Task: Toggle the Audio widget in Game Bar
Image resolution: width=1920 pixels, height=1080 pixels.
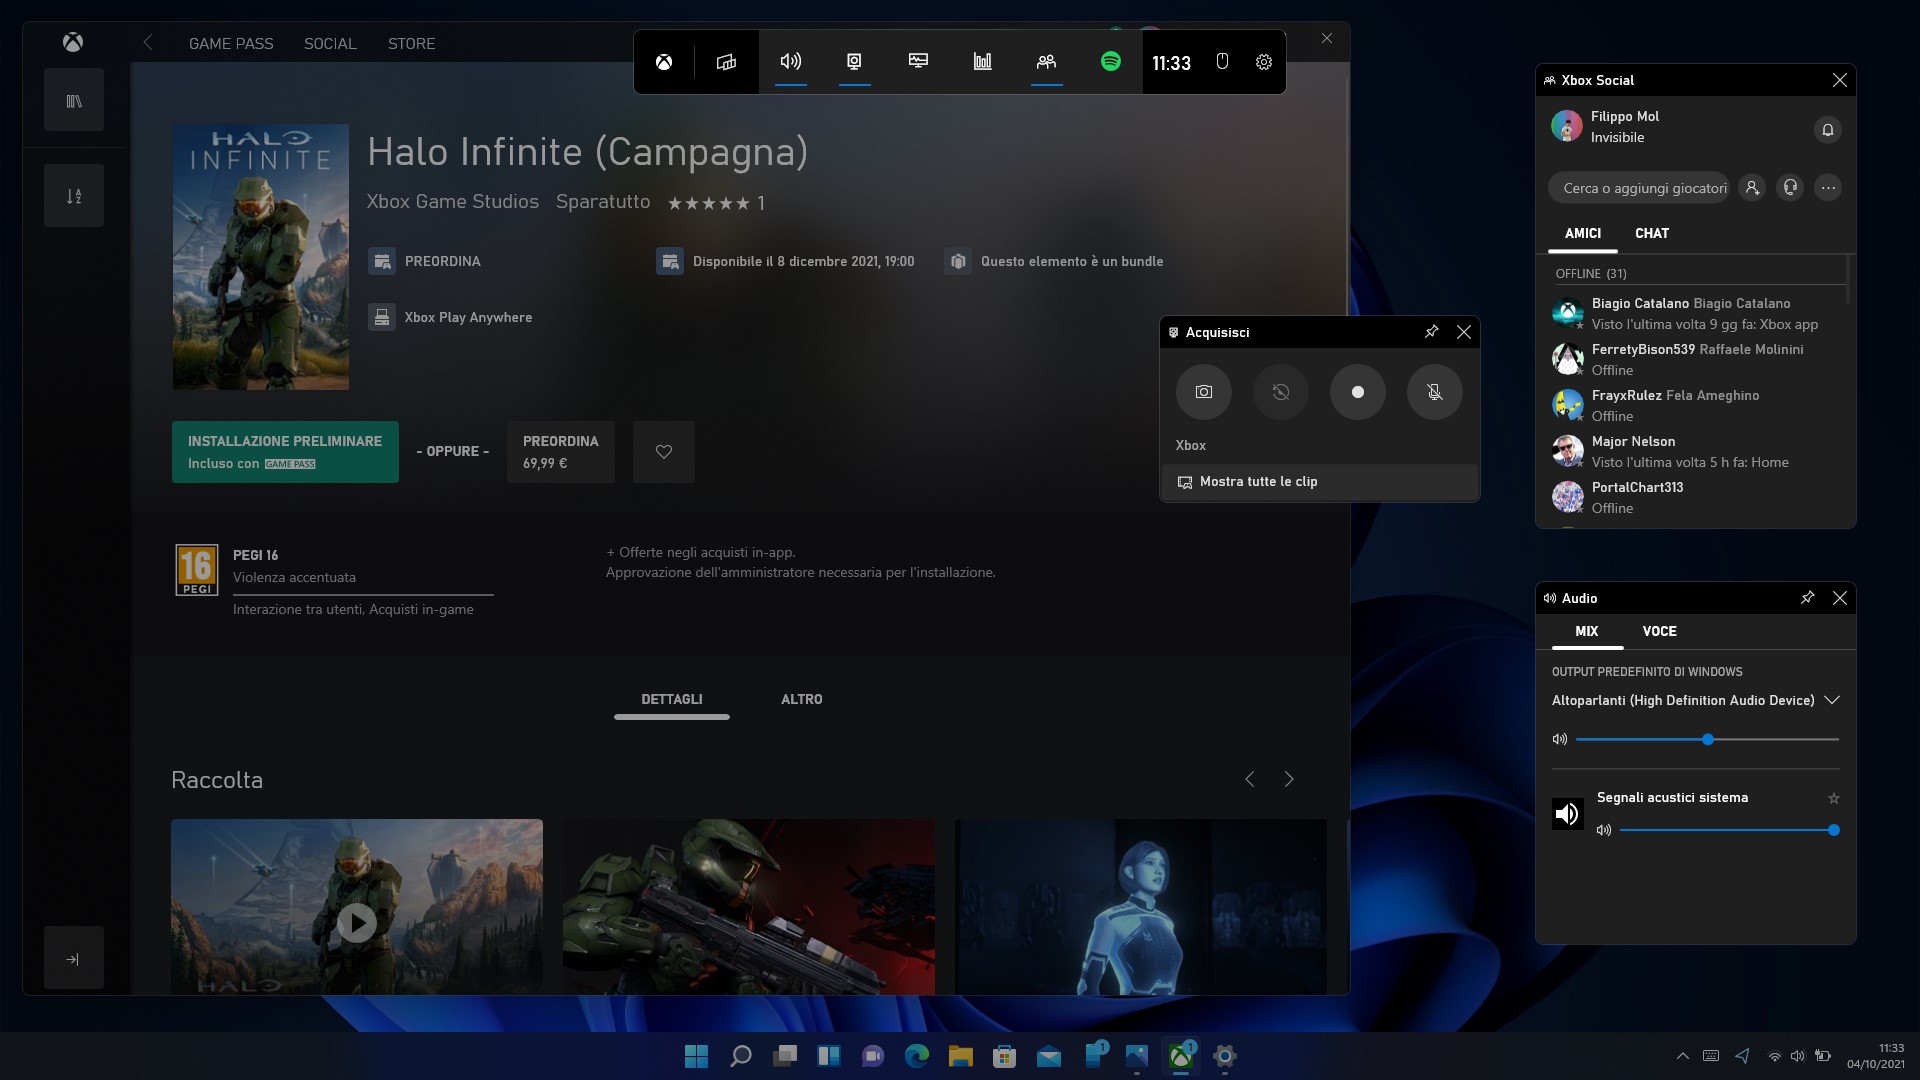Action: coord(790,62)
